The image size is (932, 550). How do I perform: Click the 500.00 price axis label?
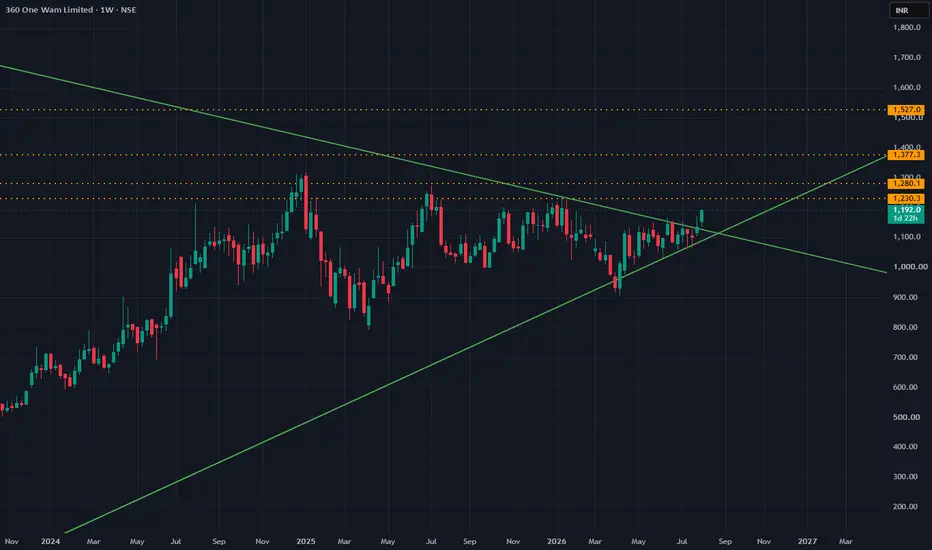[905, 417]
